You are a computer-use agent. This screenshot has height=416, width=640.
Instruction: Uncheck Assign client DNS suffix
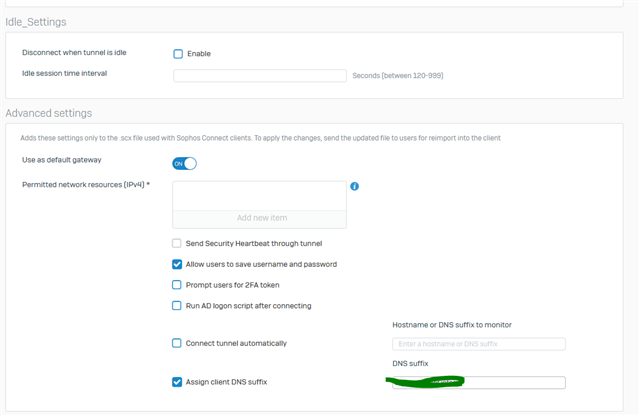(177, 382)
